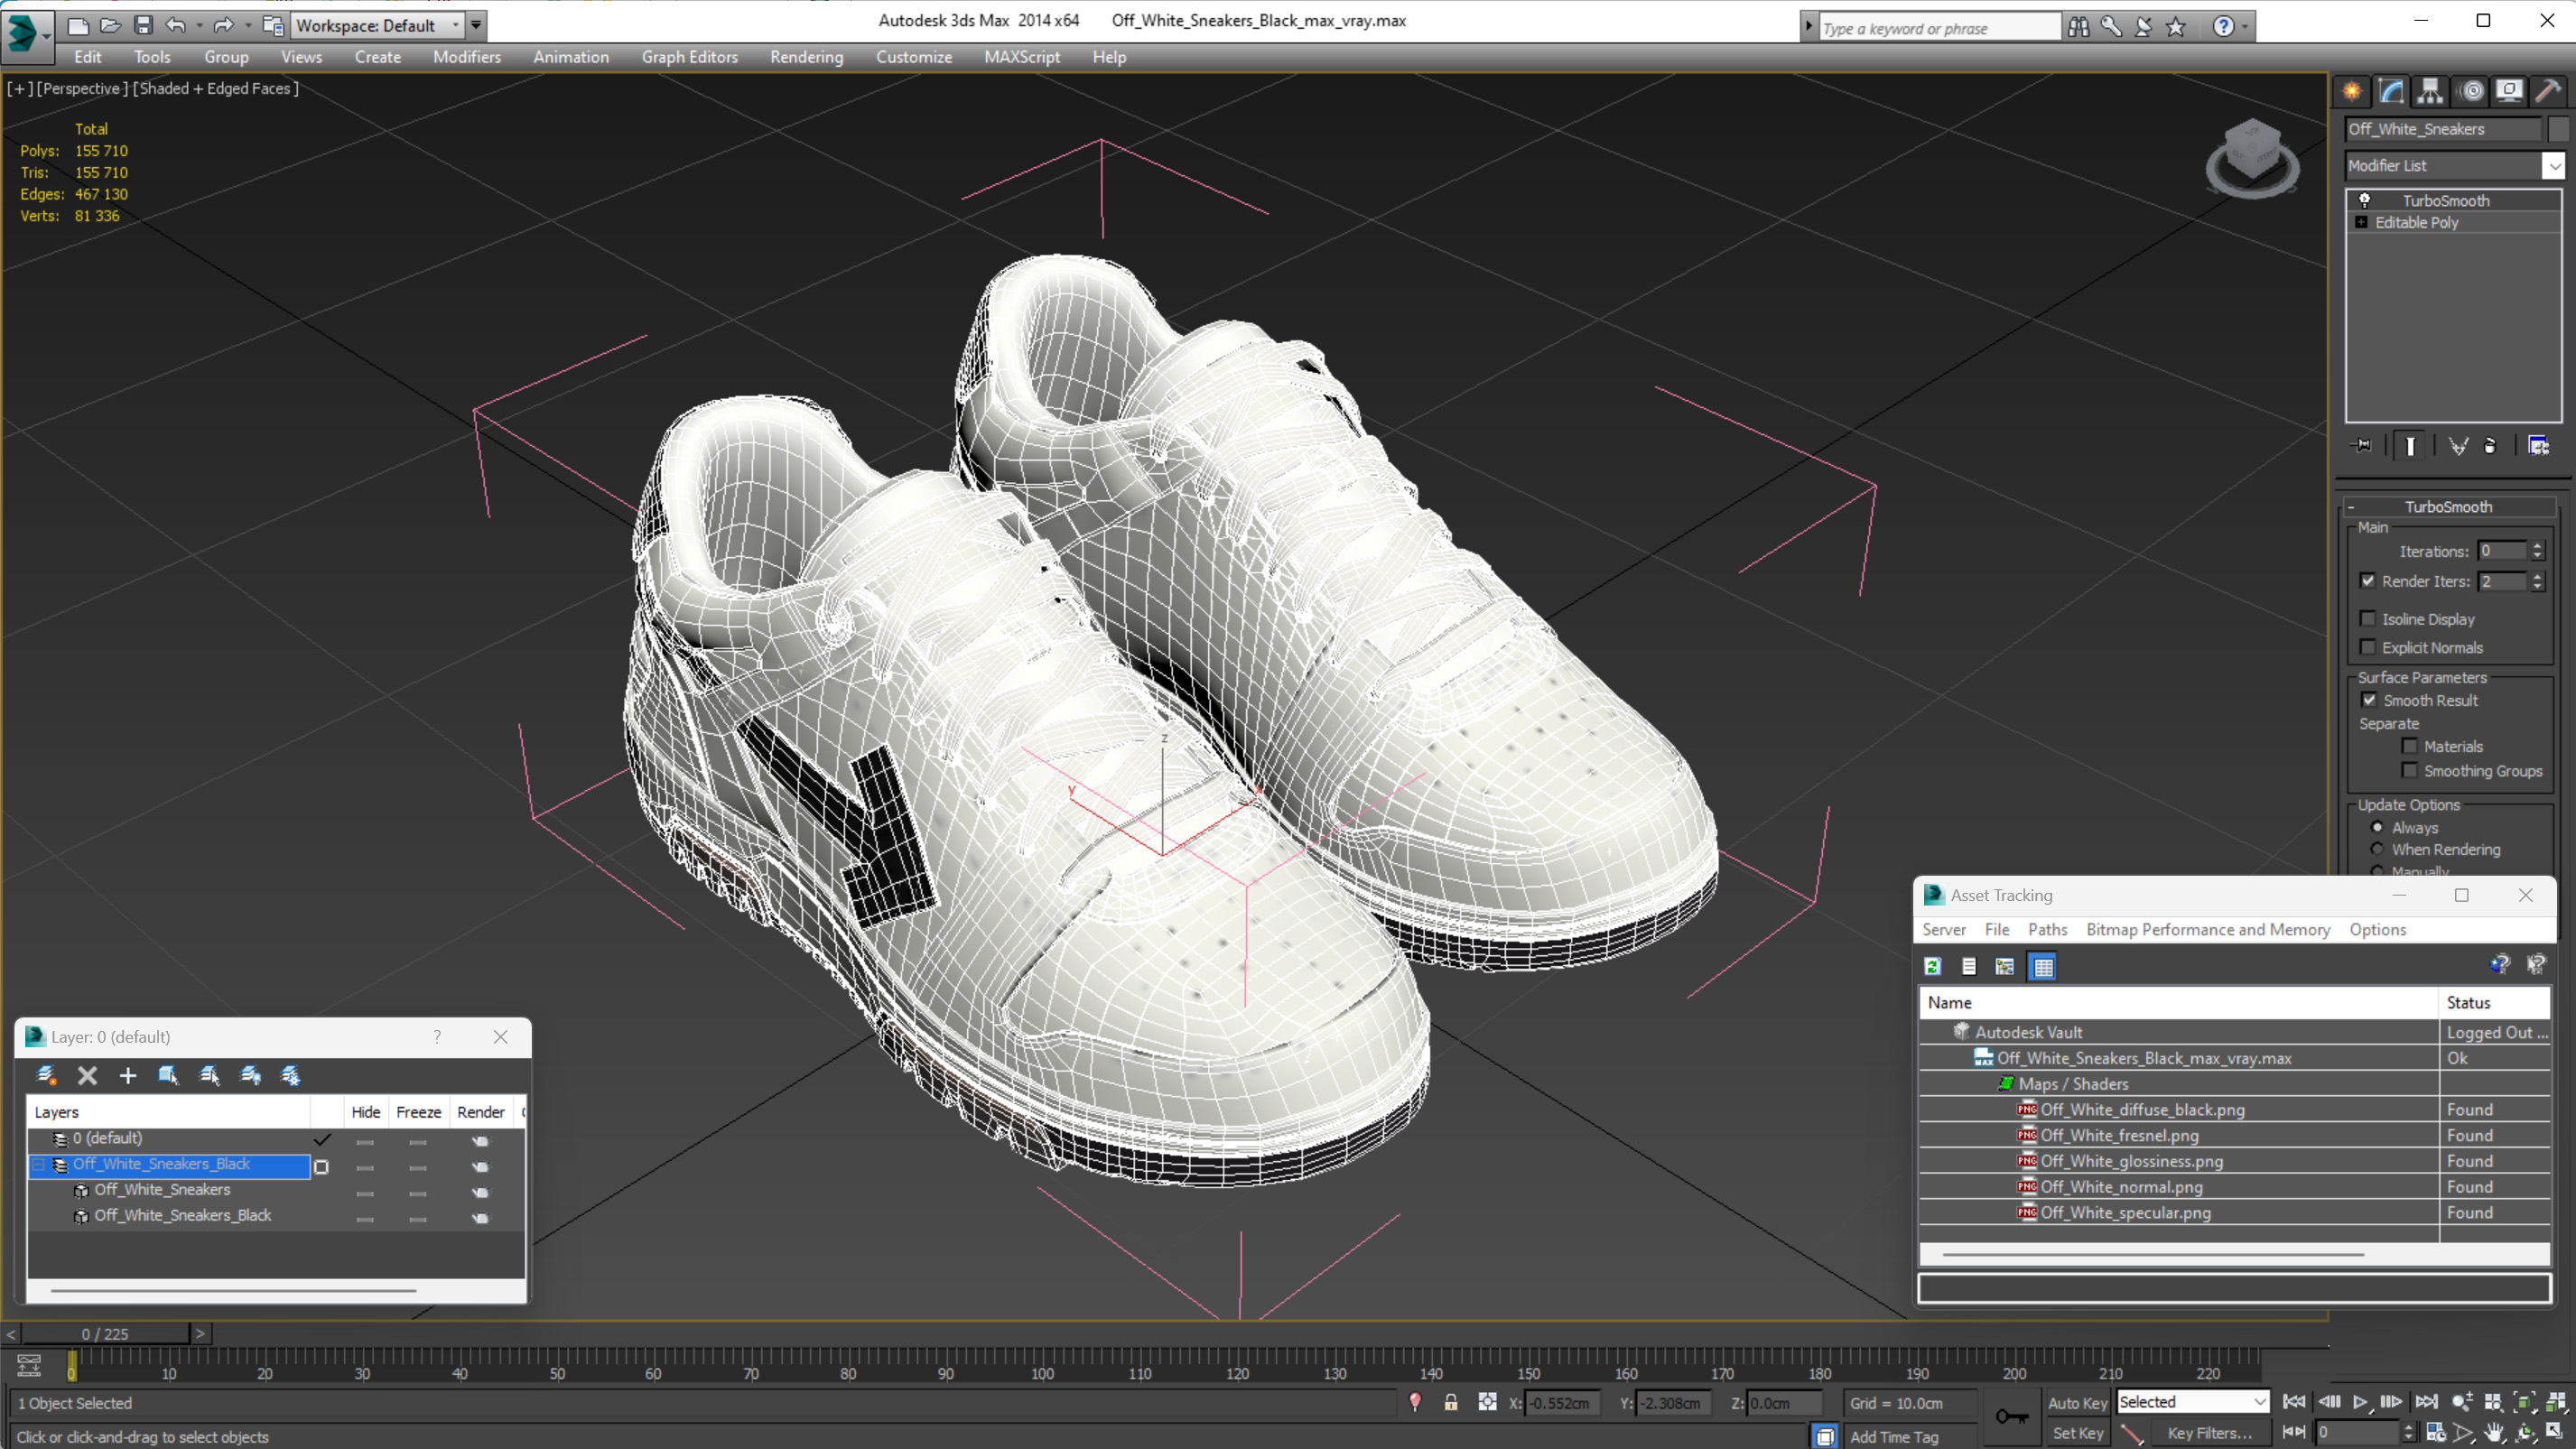Screen dimensions: 2576x1449
Task: Check Separate by Smoothing Groups
Action: pos(2410,770)
